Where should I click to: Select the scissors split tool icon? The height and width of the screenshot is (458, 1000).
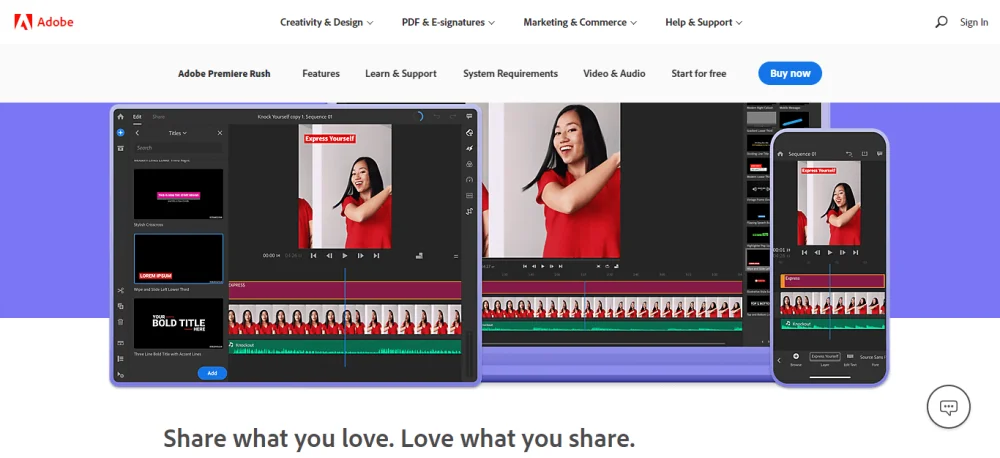point(120,291)
